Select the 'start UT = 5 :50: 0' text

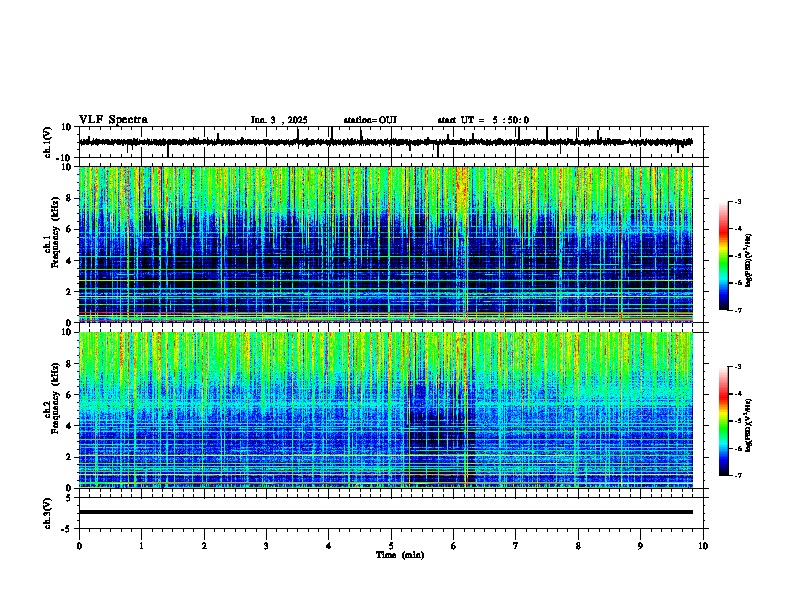[x=483, y=120]
